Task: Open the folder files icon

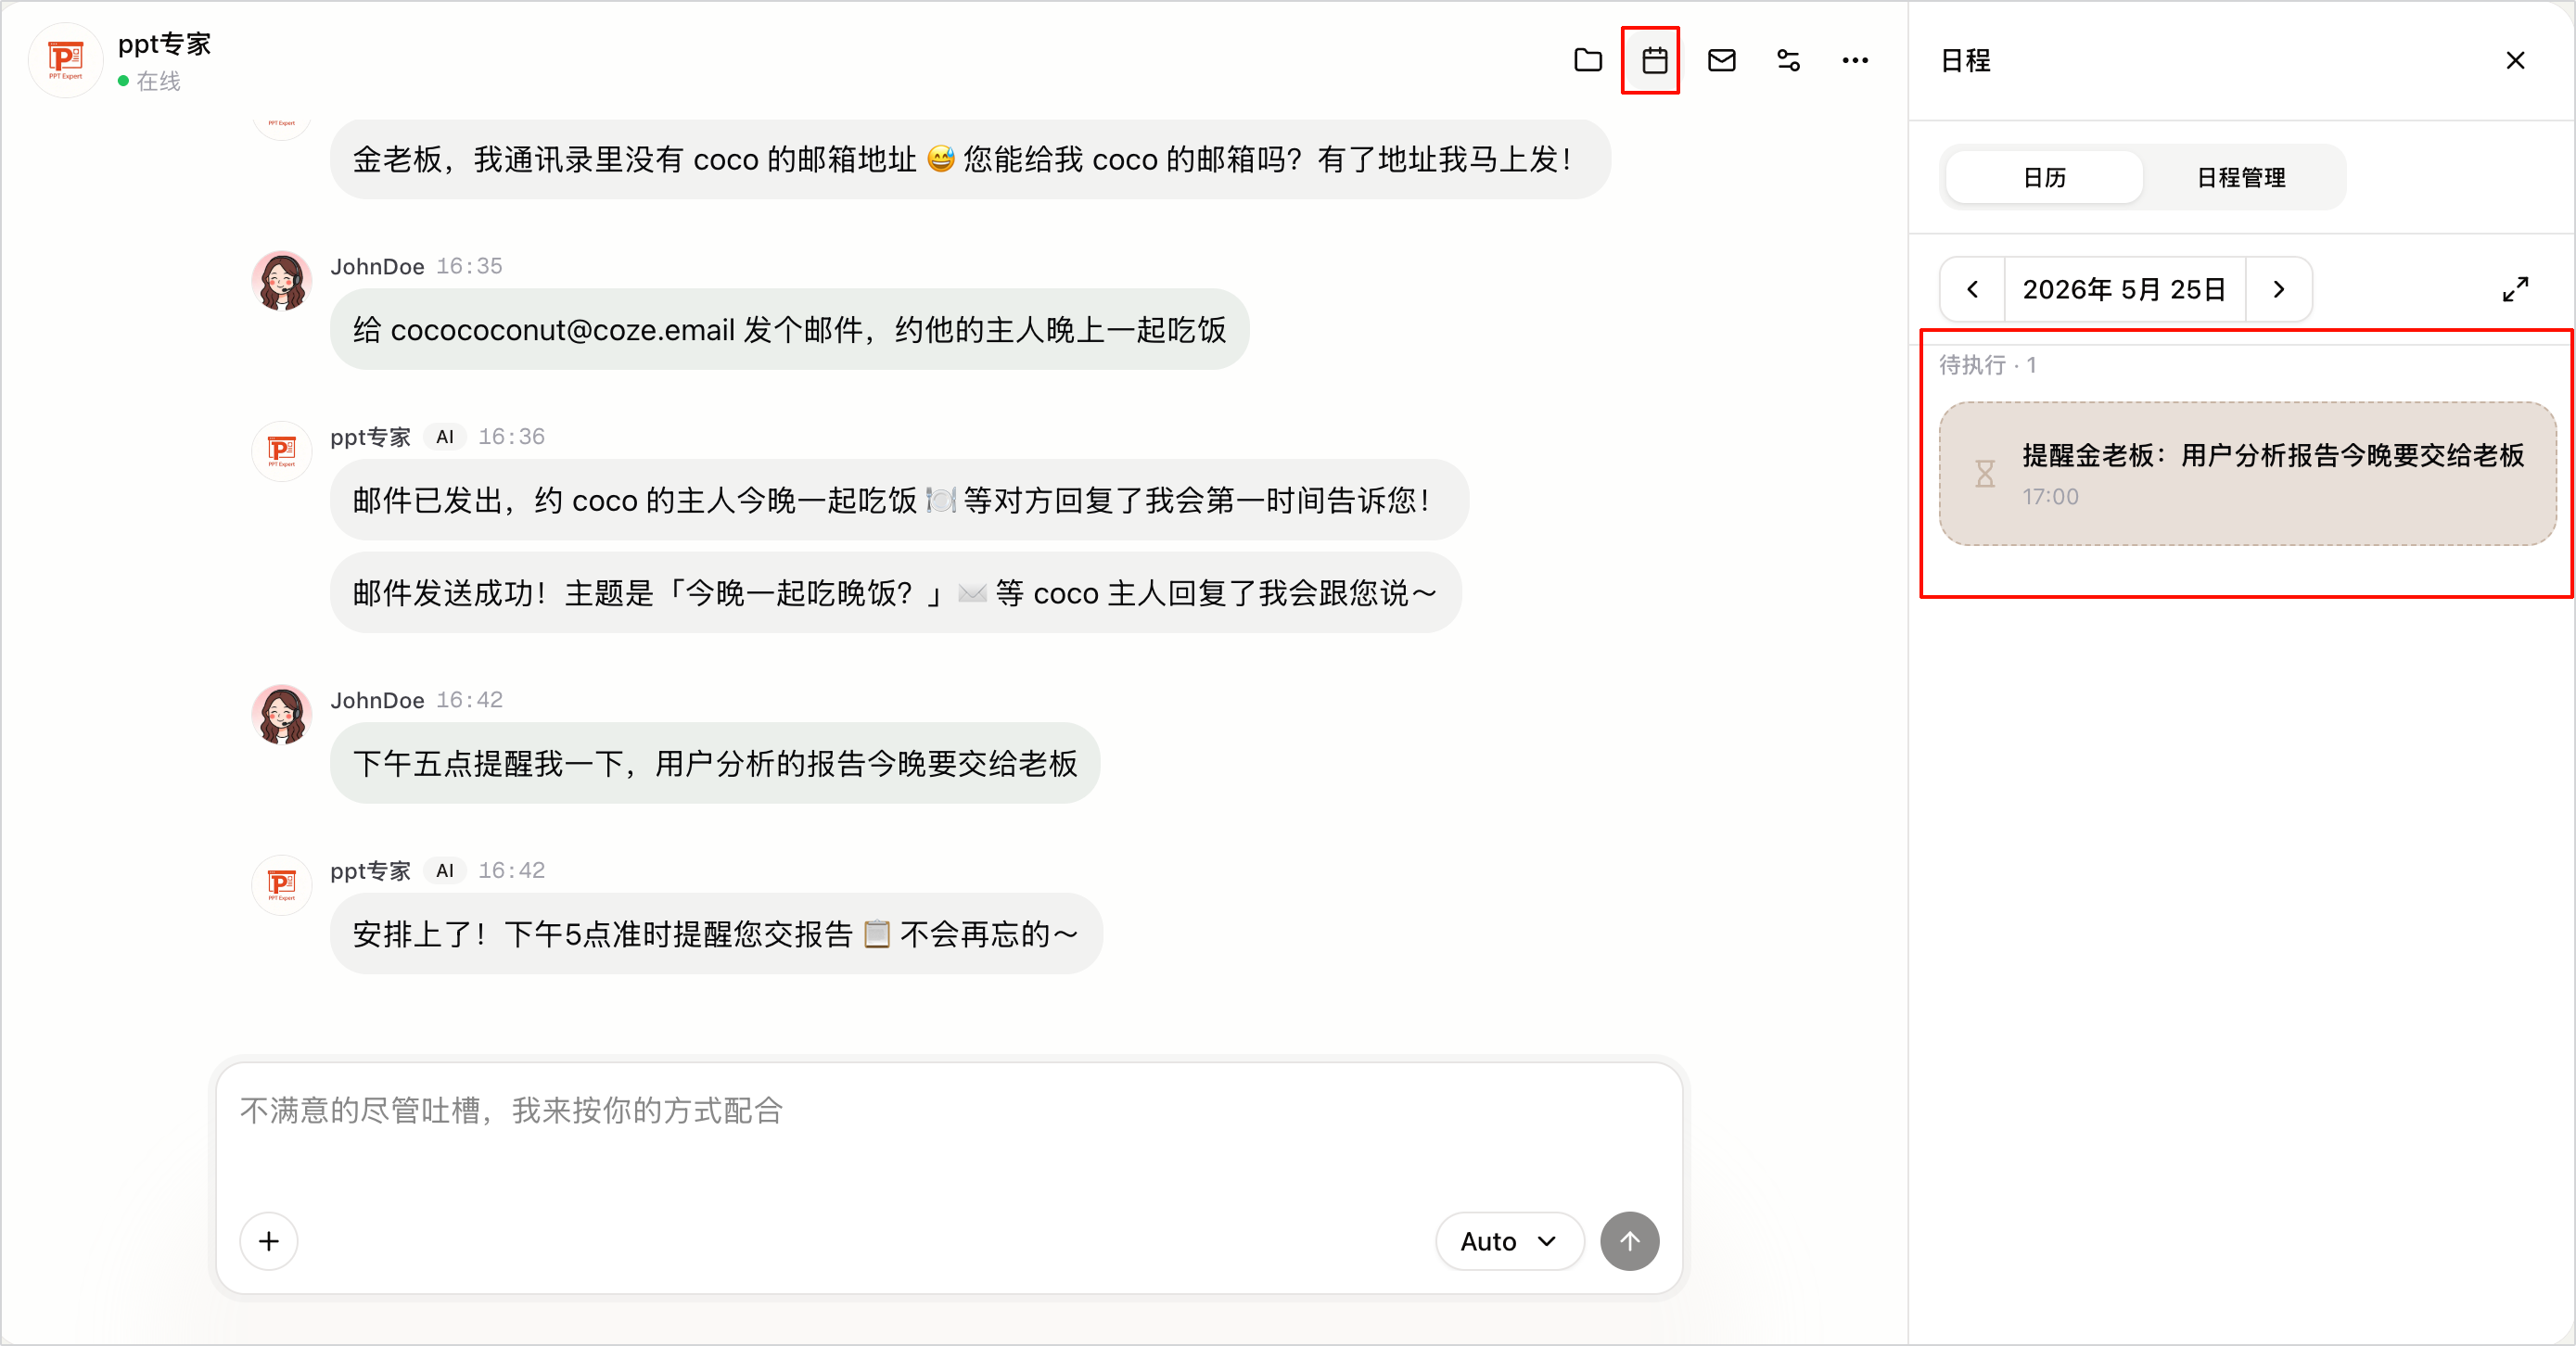Action: [1587, 61]
